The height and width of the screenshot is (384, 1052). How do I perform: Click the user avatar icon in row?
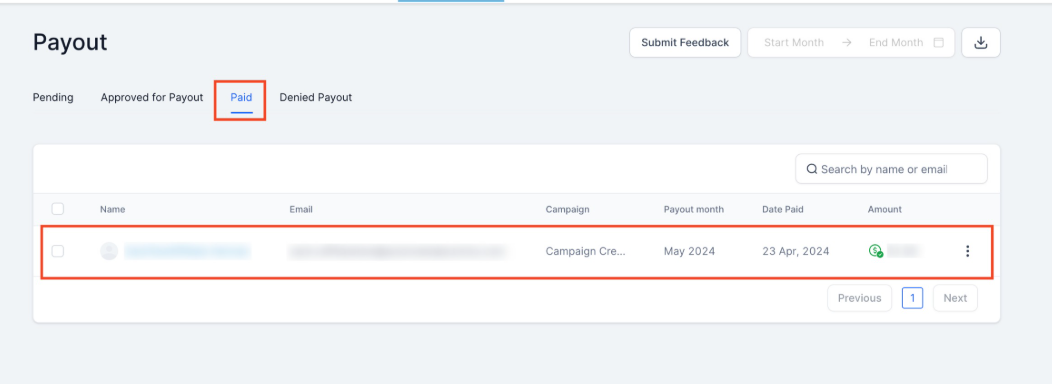pos(109,251)
